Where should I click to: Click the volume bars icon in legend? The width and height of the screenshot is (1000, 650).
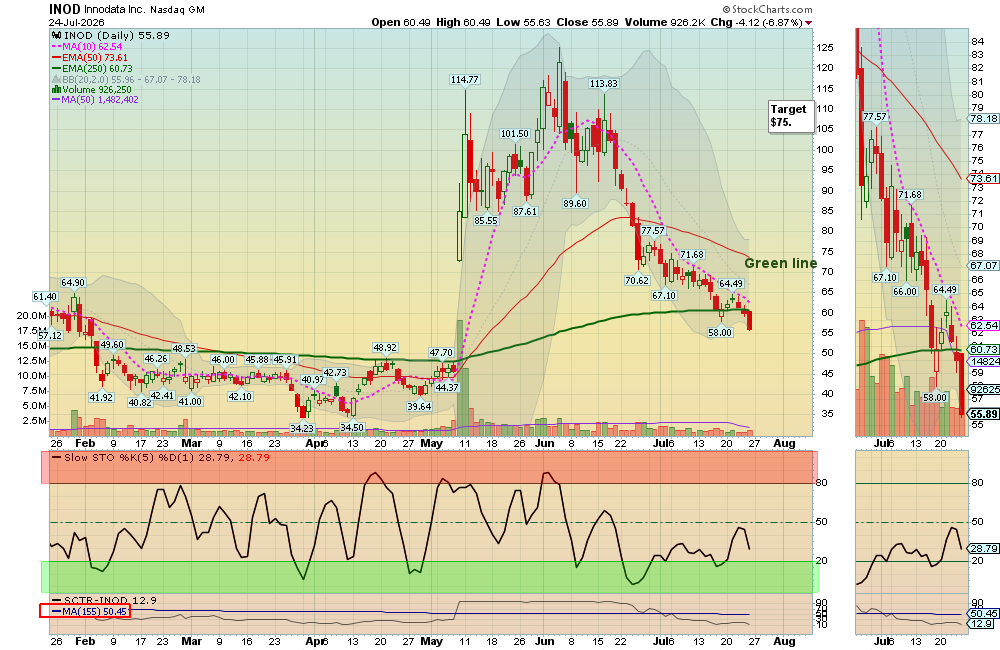[56, 90]
